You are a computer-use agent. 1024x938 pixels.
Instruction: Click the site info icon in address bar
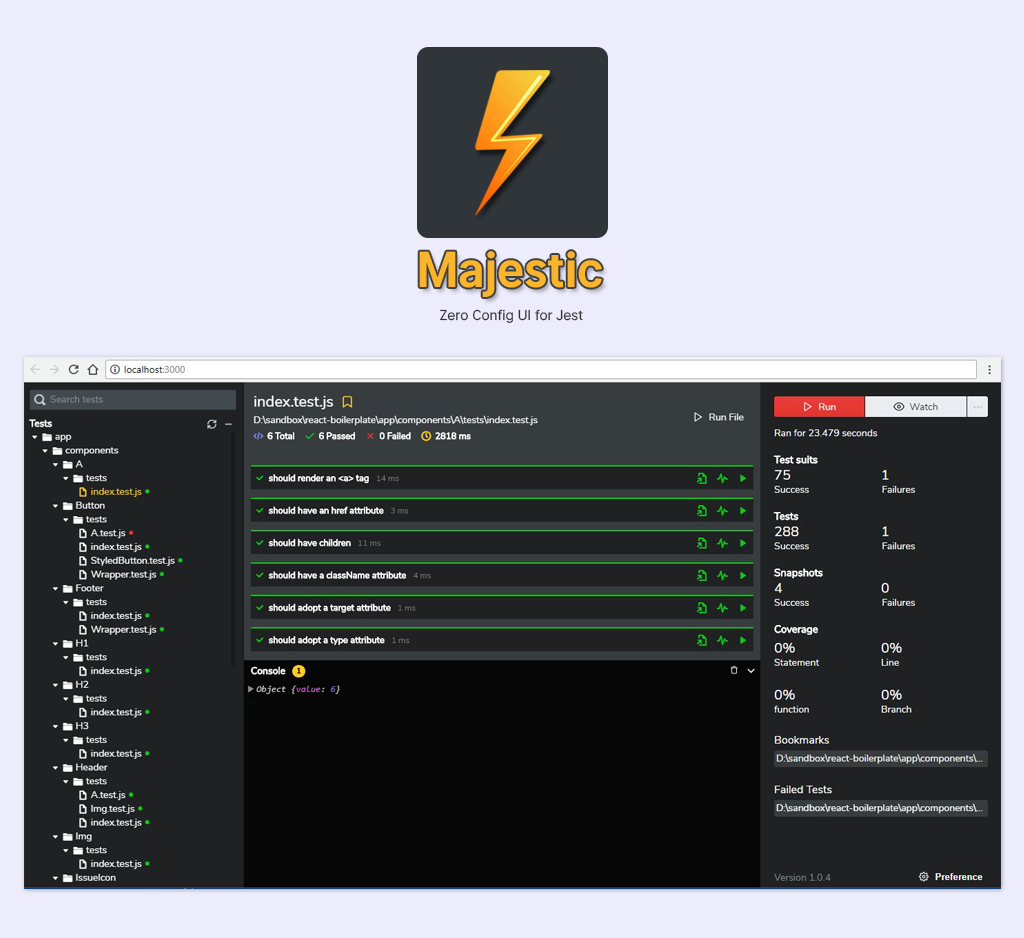[x=115, y=370]
